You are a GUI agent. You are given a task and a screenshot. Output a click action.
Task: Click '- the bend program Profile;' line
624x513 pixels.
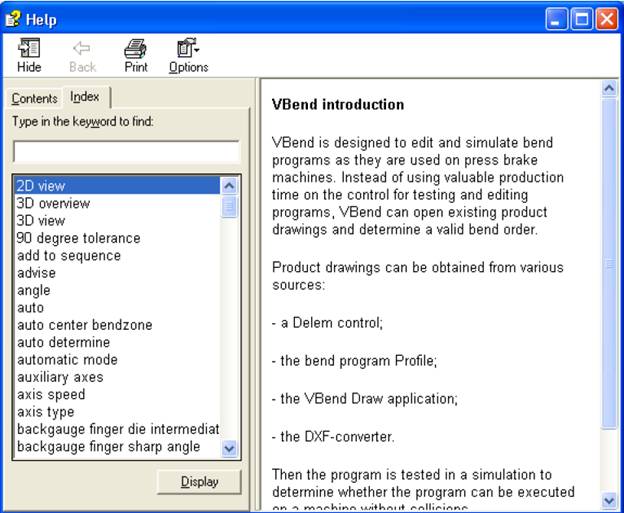[354, 361]
